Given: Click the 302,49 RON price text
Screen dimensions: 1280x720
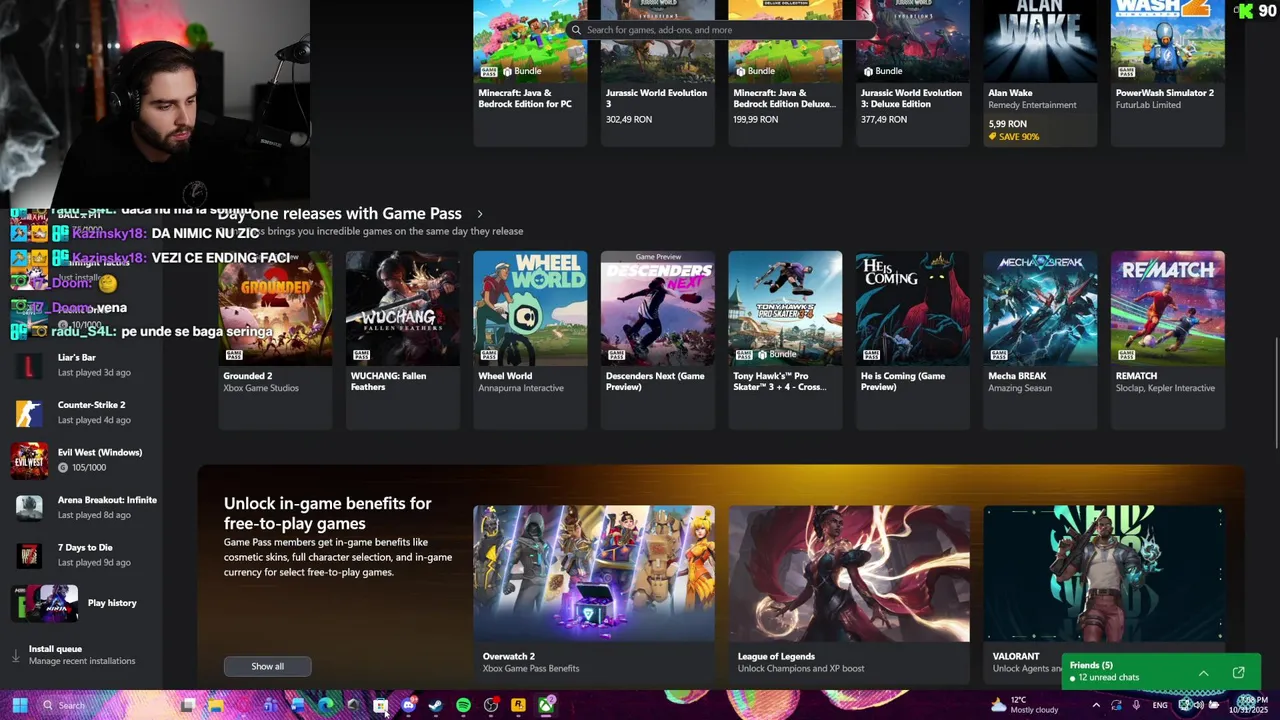Looking at the screenshot, I should [x=629, y=119].
